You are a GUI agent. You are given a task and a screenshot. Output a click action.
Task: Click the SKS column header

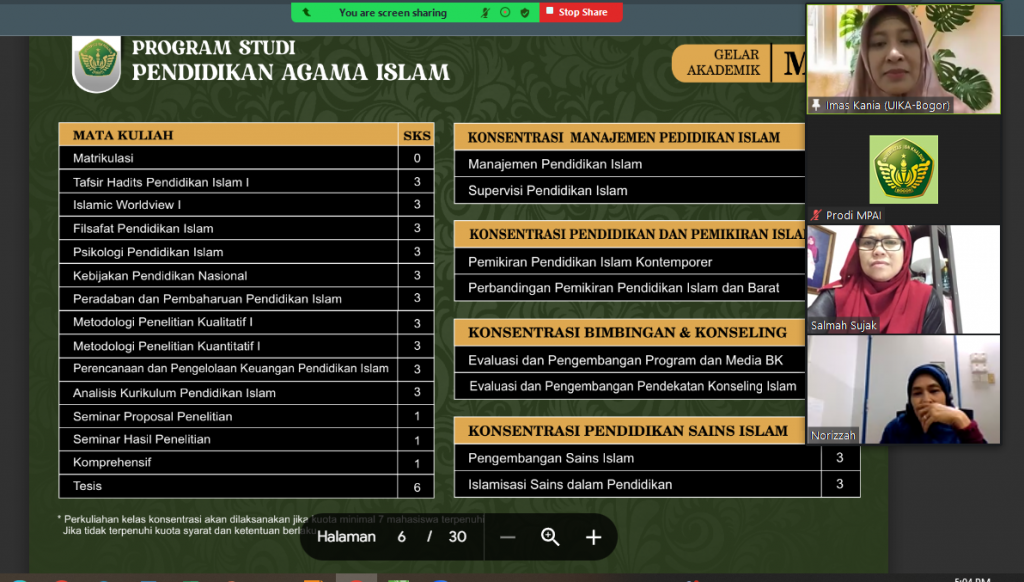click(x=417, y=135)
